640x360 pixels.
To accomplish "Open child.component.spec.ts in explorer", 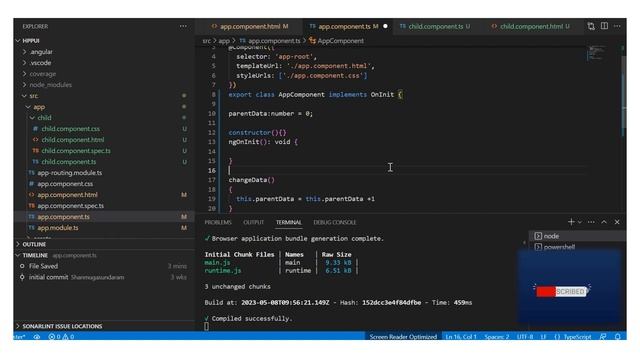I will (x=76, y=151).
